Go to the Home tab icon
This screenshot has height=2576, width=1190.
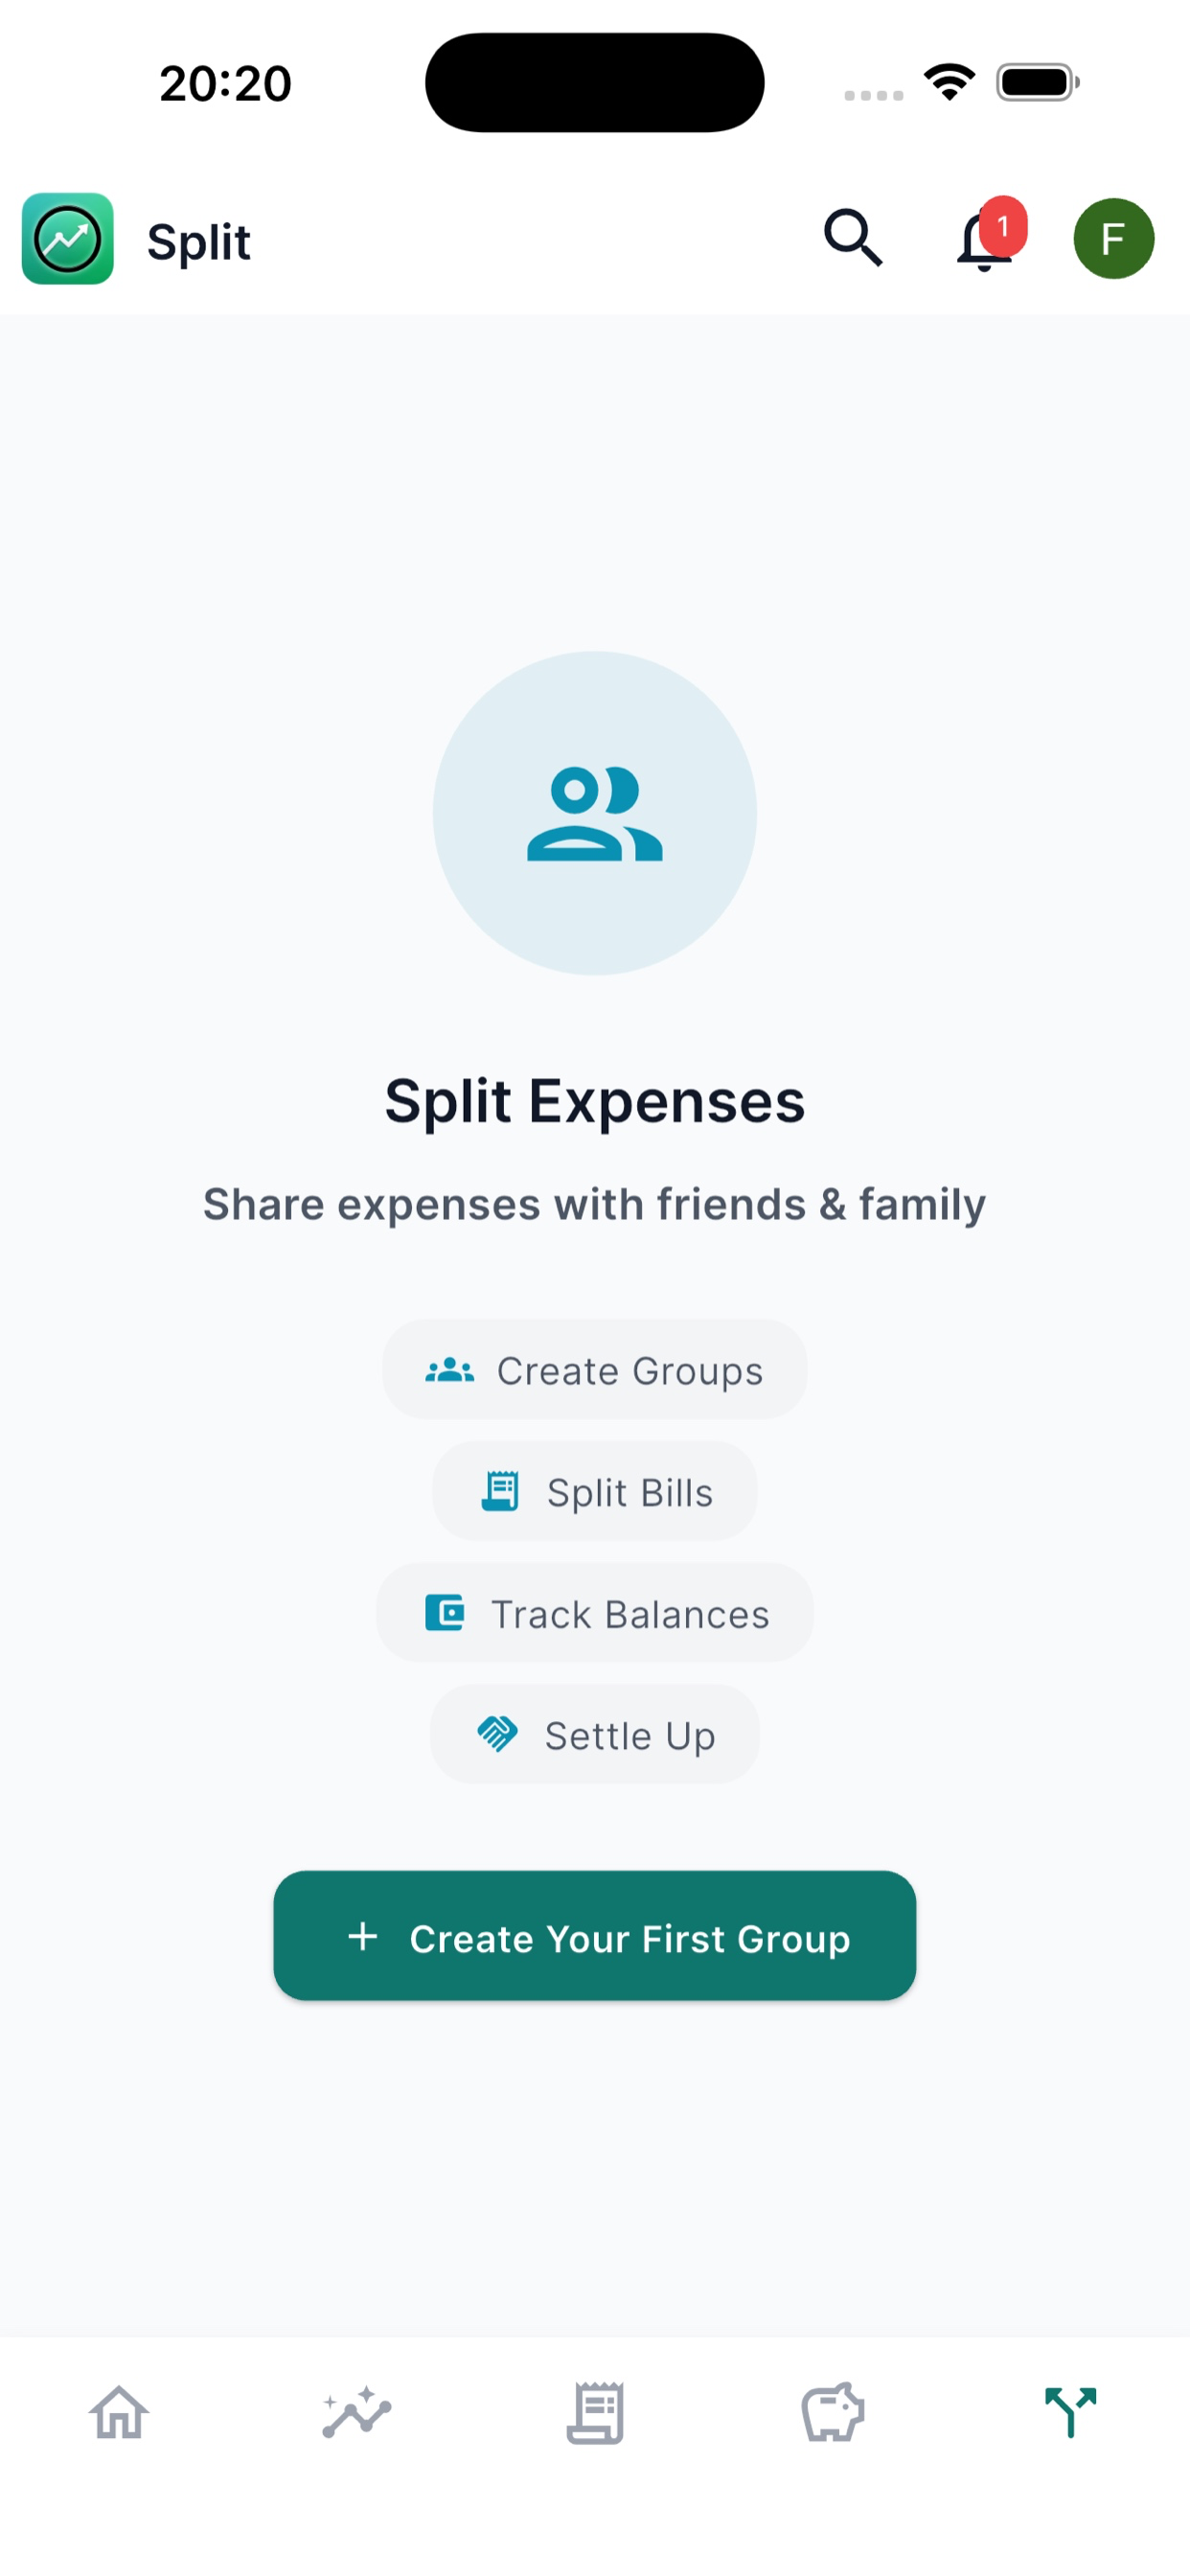[119, 2413]
